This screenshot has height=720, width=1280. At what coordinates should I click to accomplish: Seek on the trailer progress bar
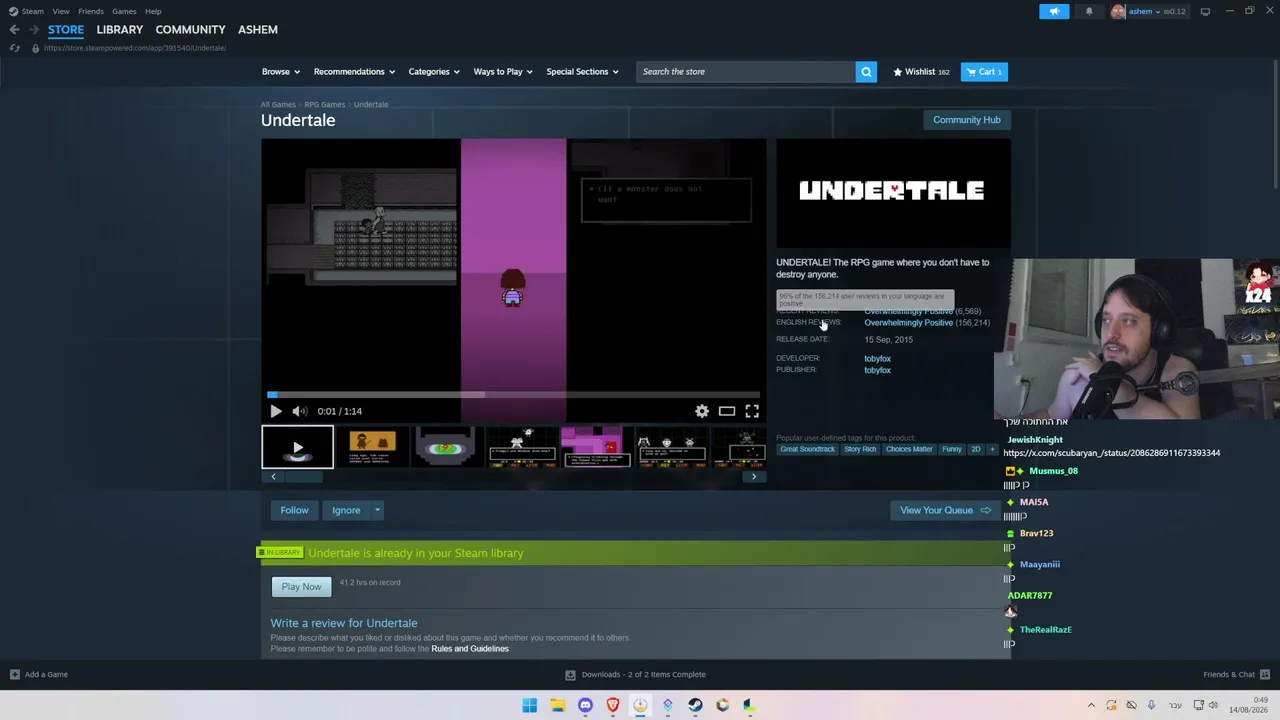[513, 394]
